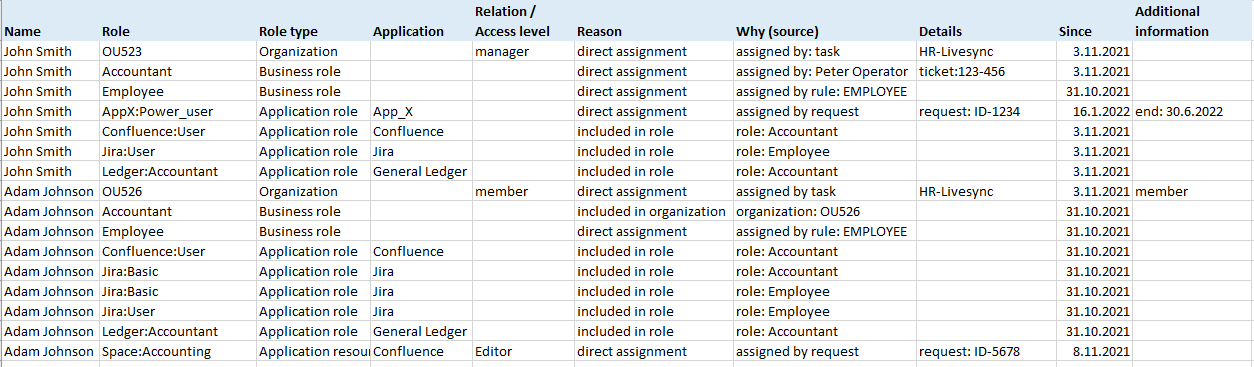Click the Space:Accounting role cell

click(177, 351)
